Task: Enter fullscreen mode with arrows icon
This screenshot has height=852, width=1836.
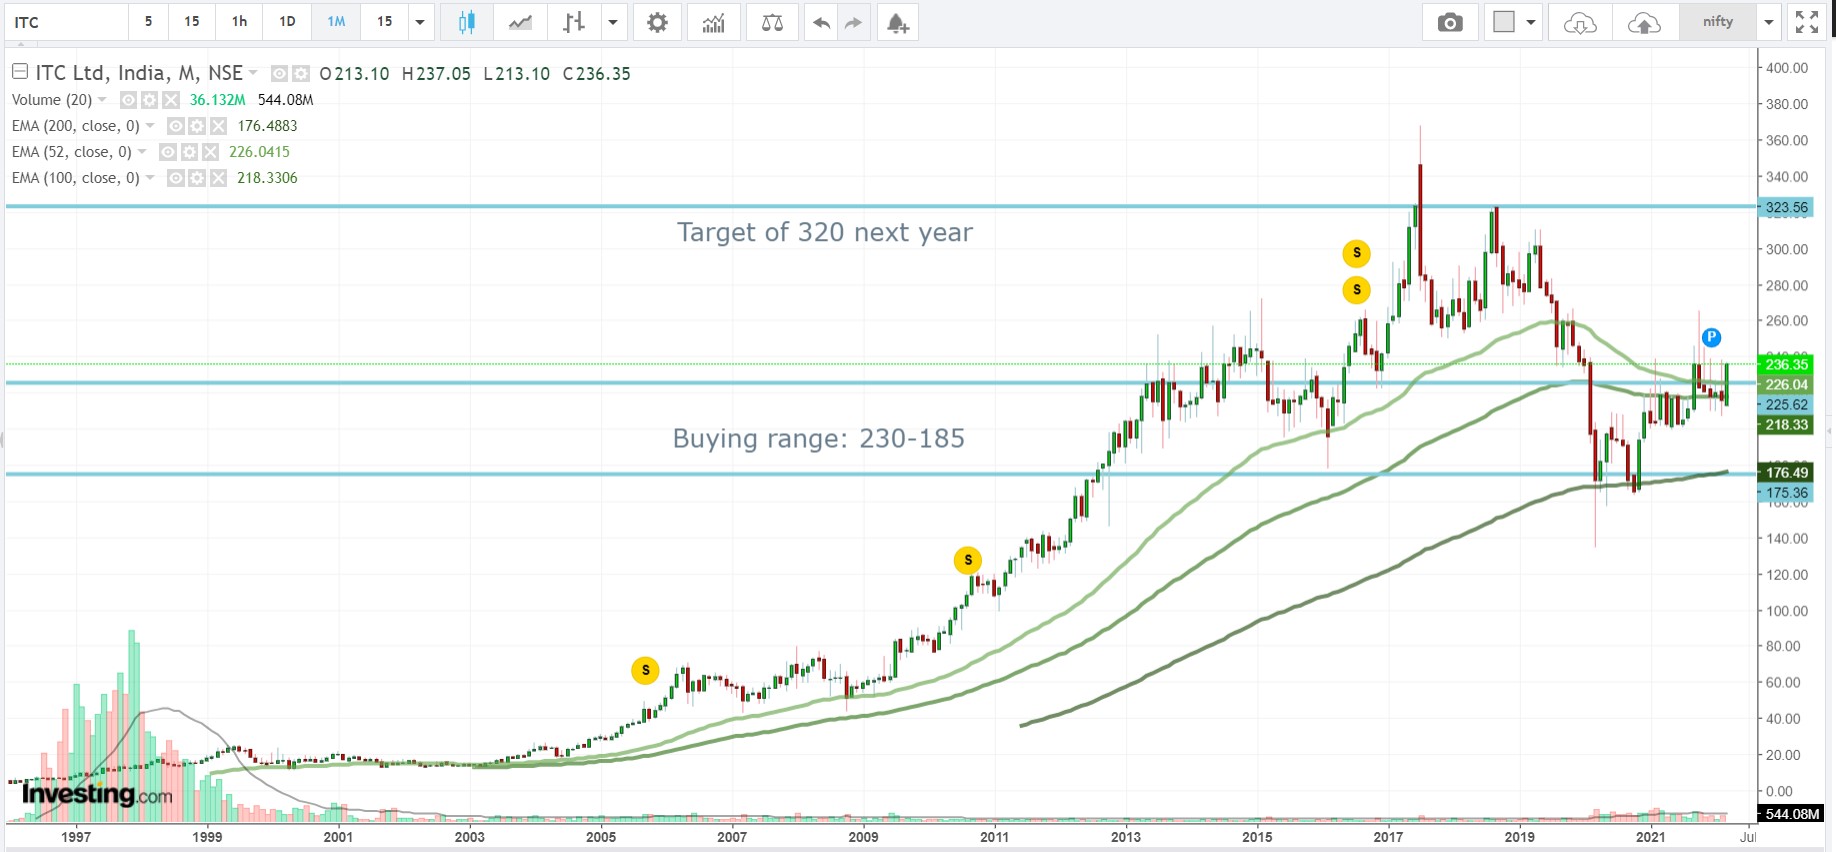Action: point(1807,22)
